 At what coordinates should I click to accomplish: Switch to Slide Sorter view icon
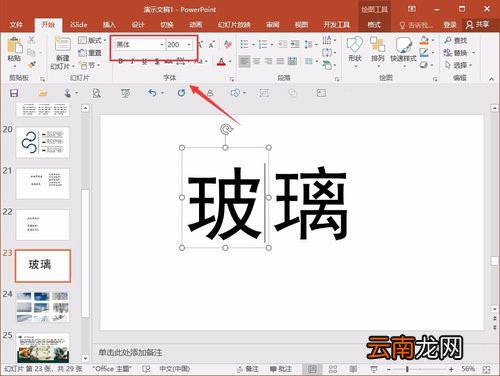(333, 369)
